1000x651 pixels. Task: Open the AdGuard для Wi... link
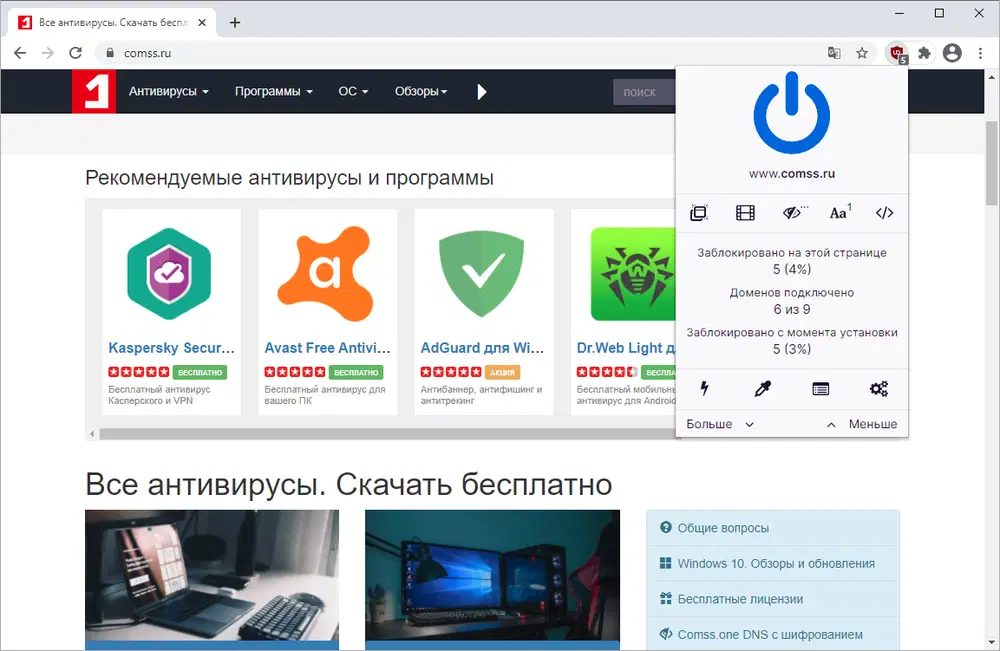coord(482,348)
